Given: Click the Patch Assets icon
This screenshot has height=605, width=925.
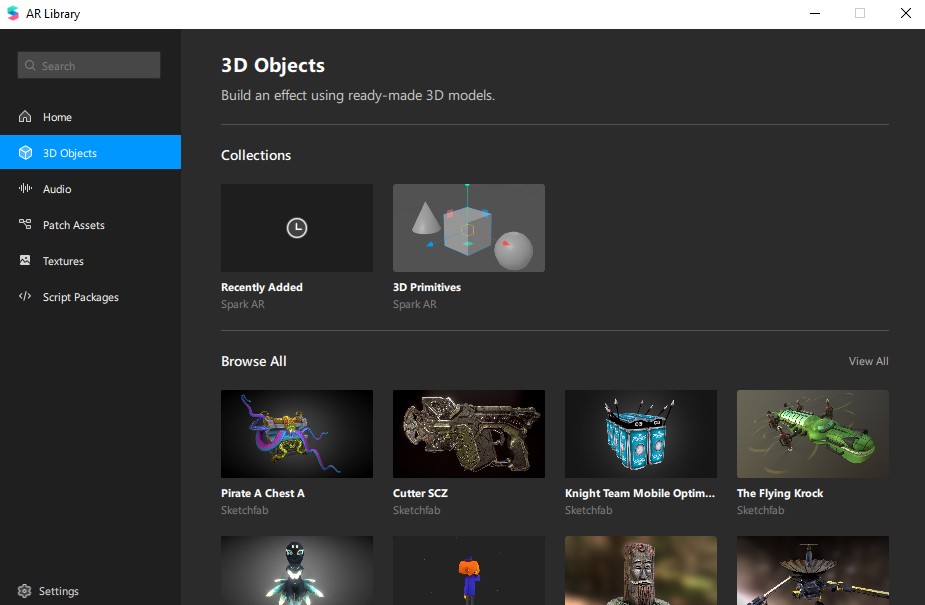Looking at the screenshot, I should [x=25, y=225].
